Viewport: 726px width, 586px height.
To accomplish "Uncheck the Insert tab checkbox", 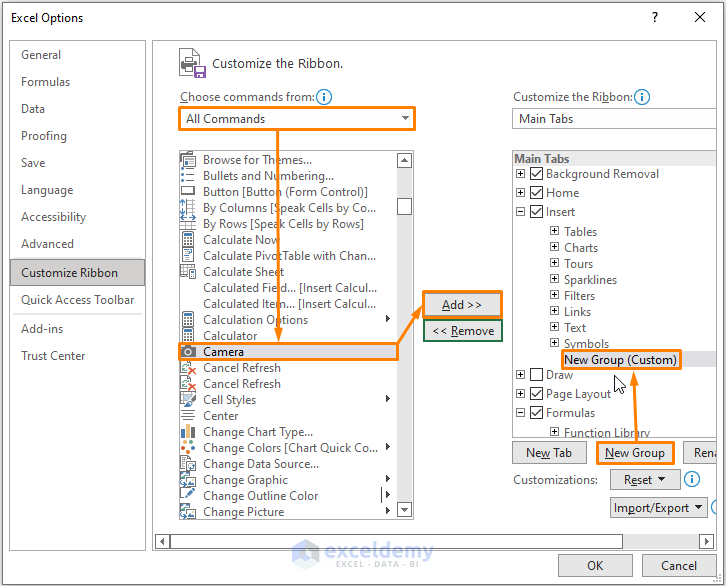I will [536, 212].
